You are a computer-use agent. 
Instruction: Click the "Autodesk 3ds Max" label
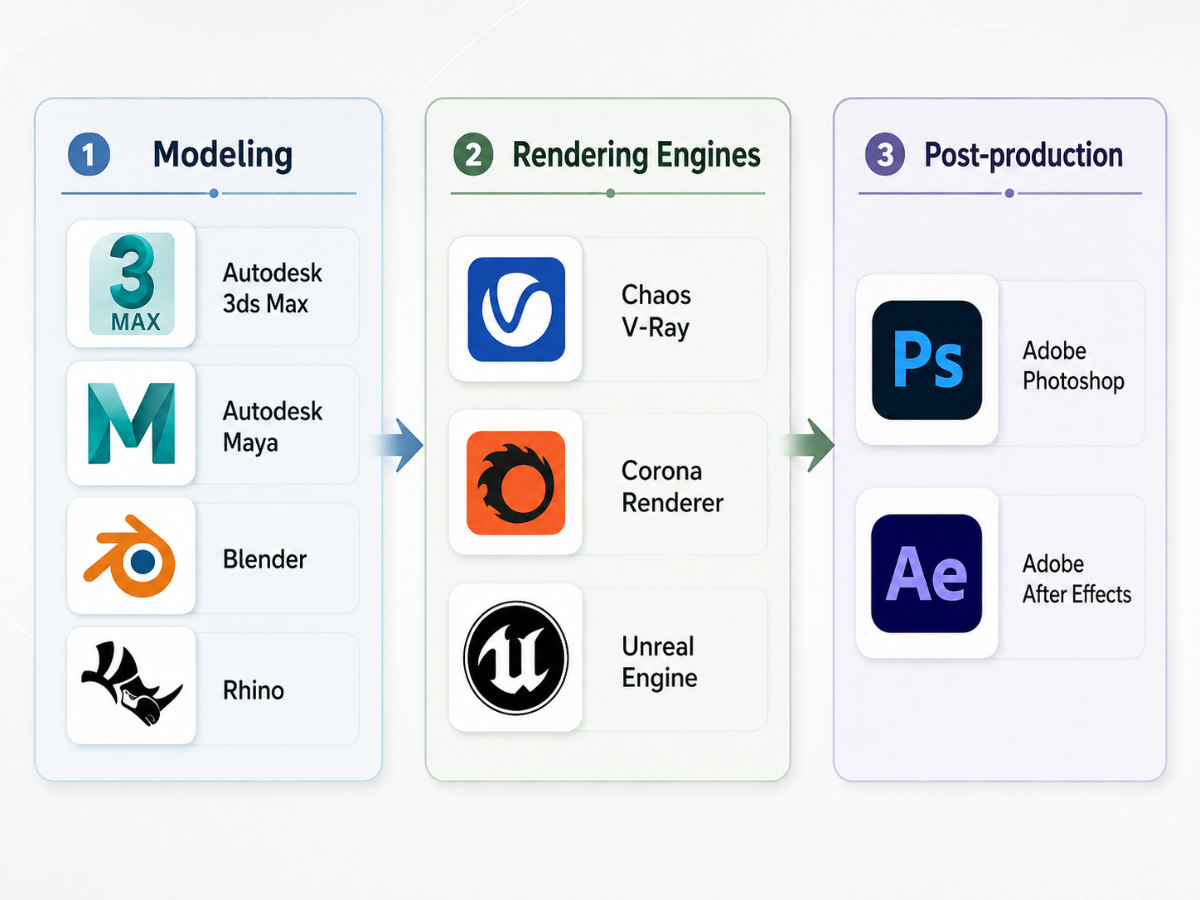[272, 287]
